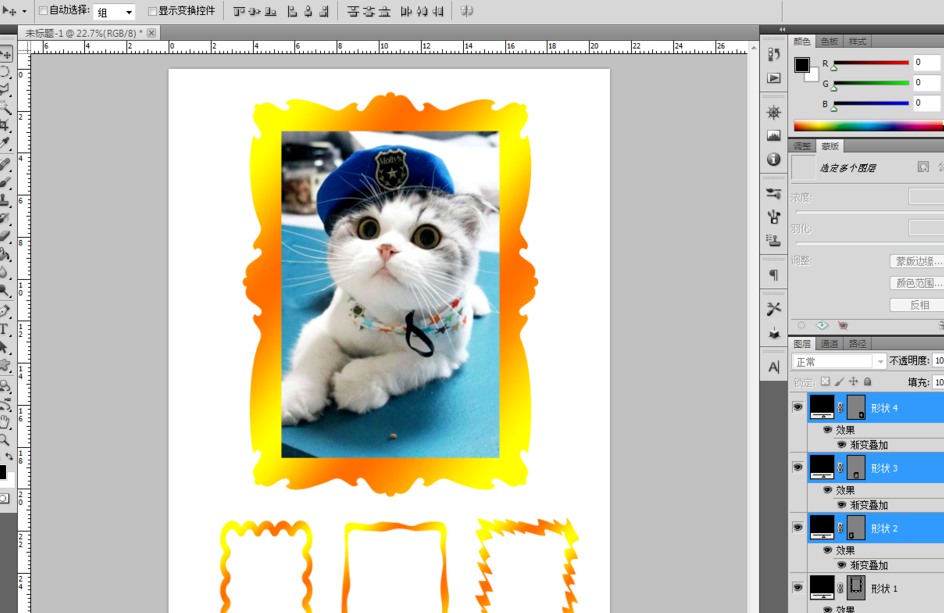Enable the 自动选择 checkbox
This screenshot has width=944, height=613.
tap(43, 11)
